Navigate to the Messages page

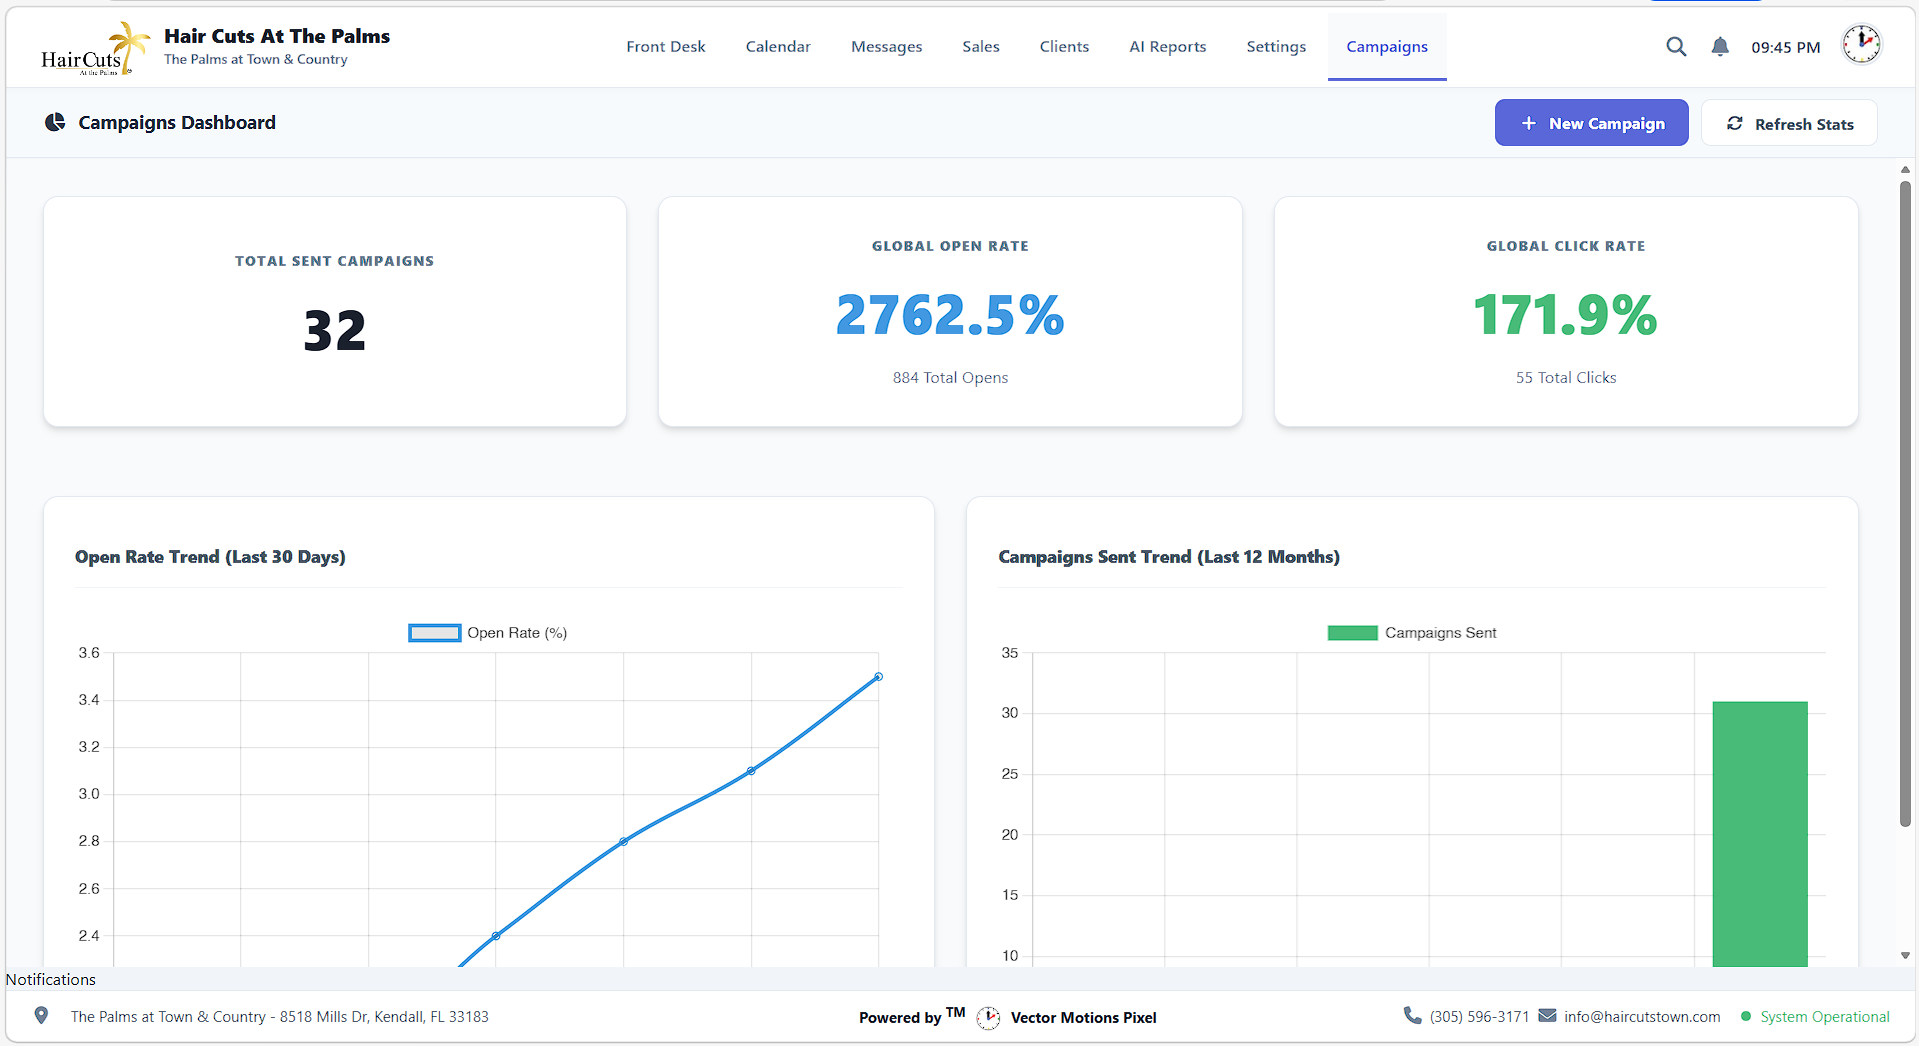pos(886,46)
